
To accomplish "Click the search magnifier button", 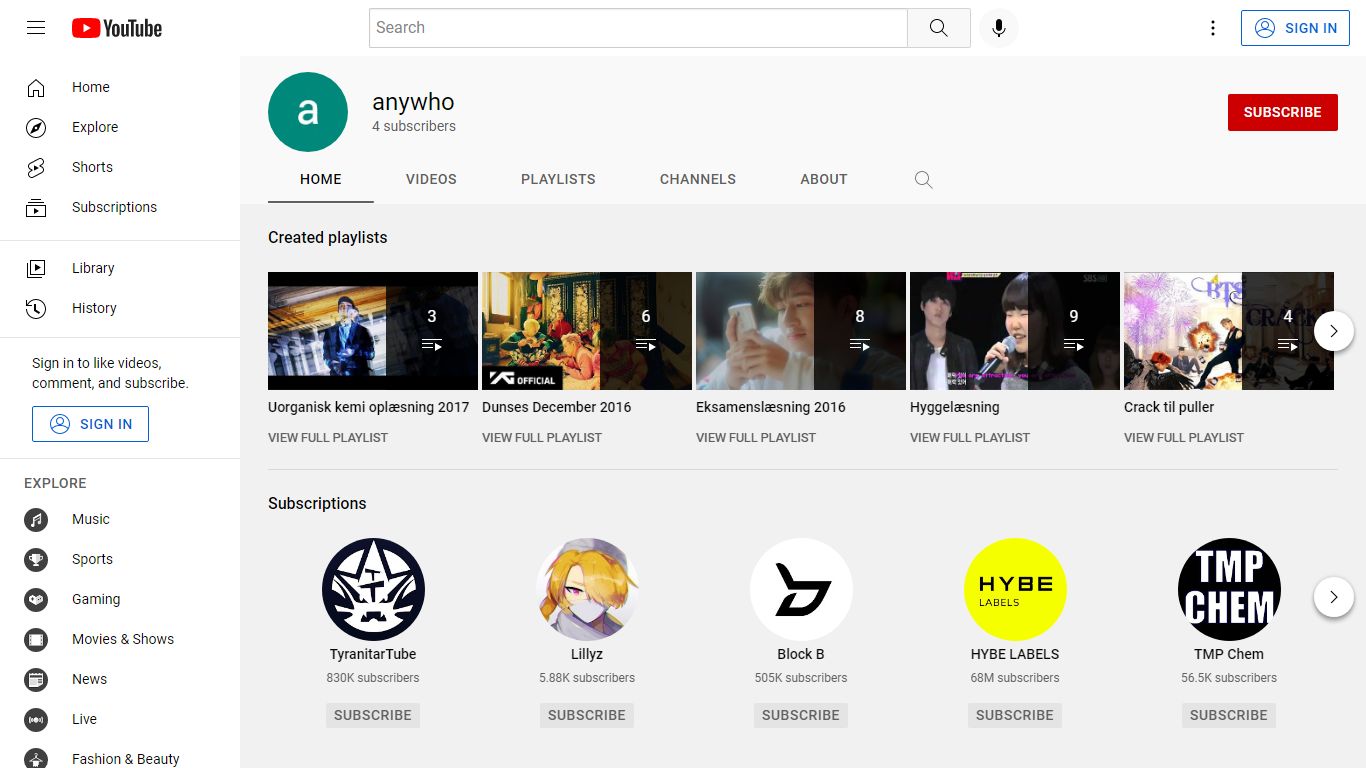I will pos(938,28).
